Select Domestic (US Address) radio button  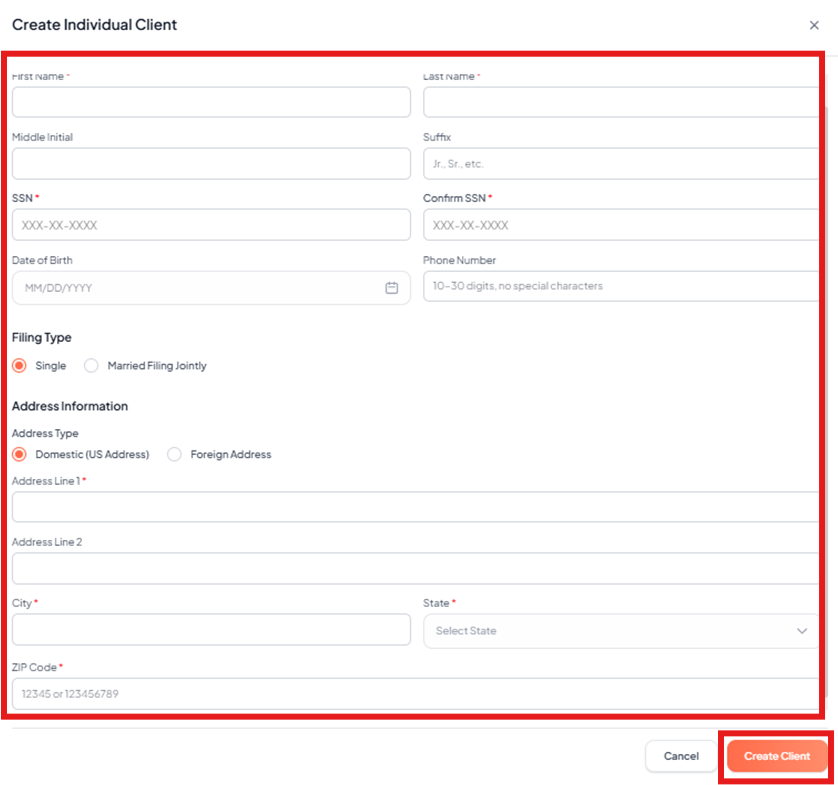[19, 454]
